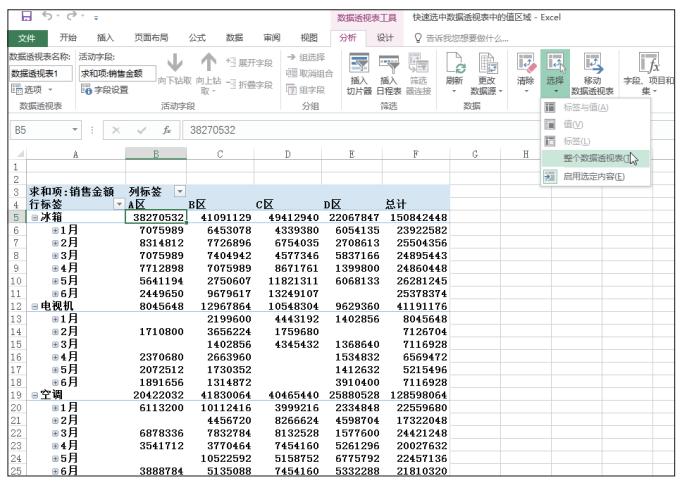Image resolution: width=683 pixels, height=483 pixels.
Task: Click 组选择 group selection
Action: pos(306,57)
